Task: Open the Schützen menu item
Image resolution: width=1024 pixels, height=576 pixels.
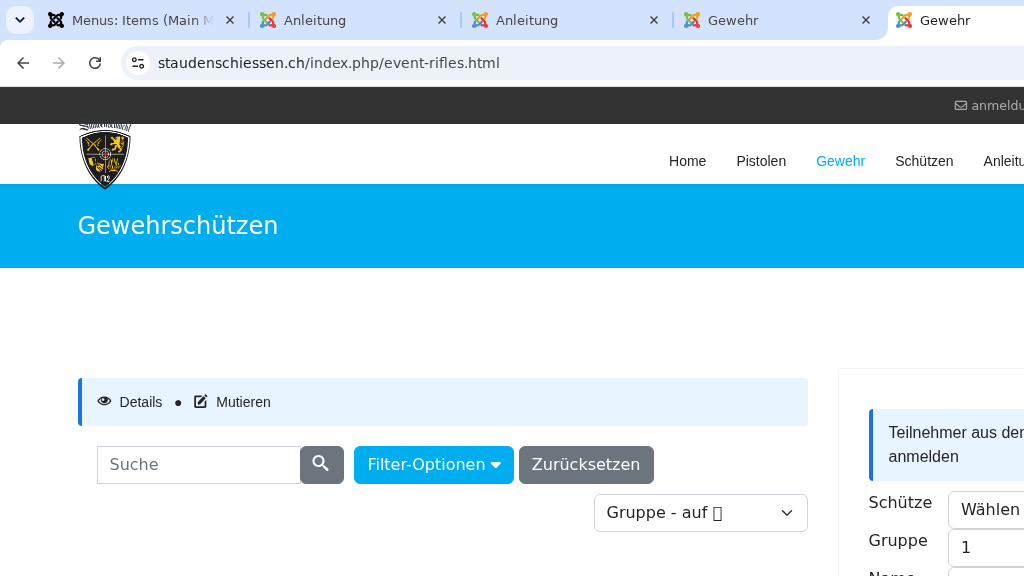Action: coord(924,161)
